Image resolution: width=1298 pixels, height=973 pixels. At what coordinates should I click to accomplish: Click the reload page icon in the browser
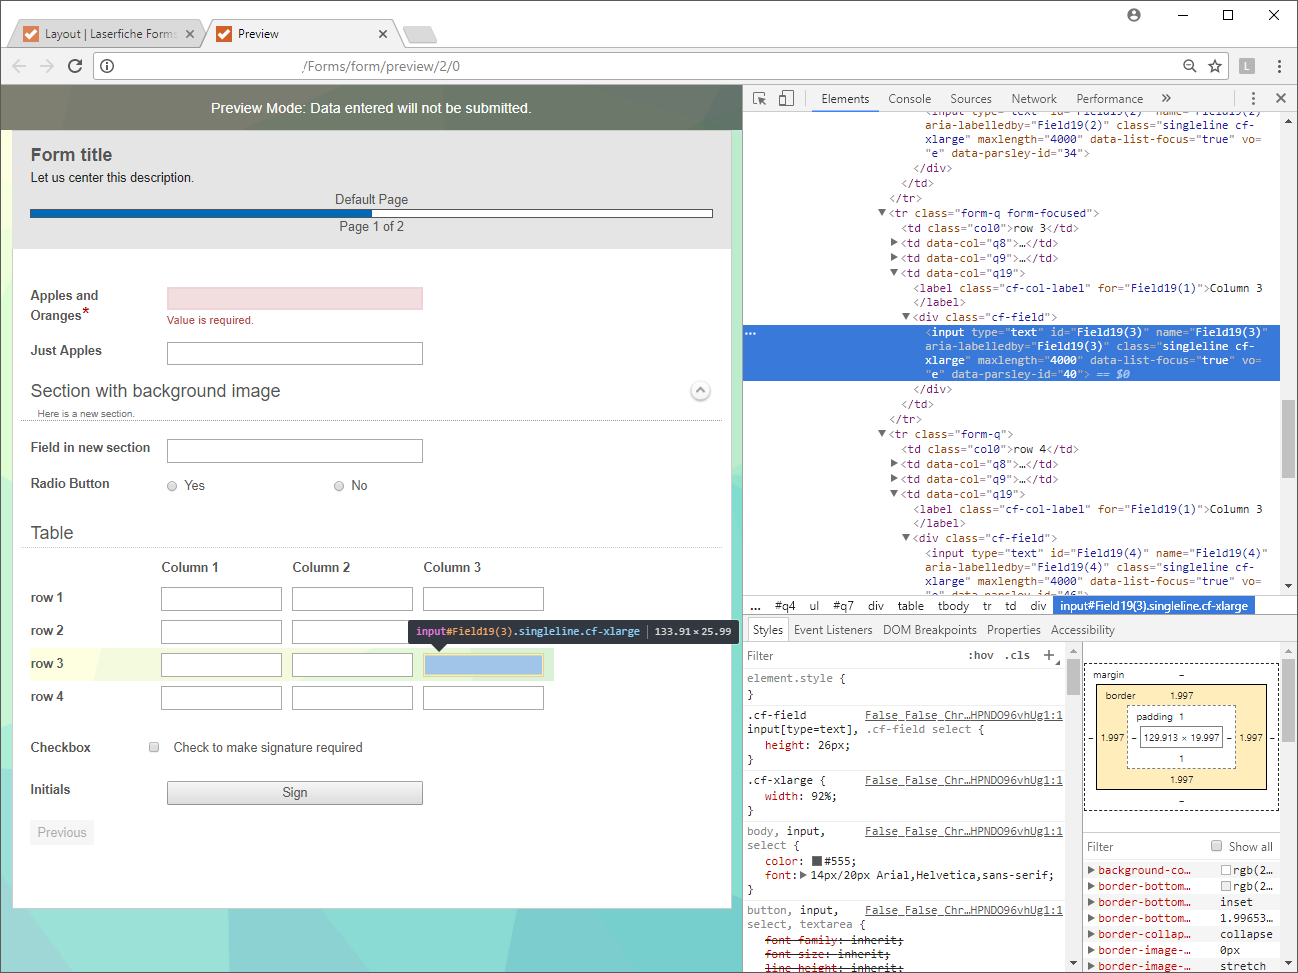click(x=74, y=66)
